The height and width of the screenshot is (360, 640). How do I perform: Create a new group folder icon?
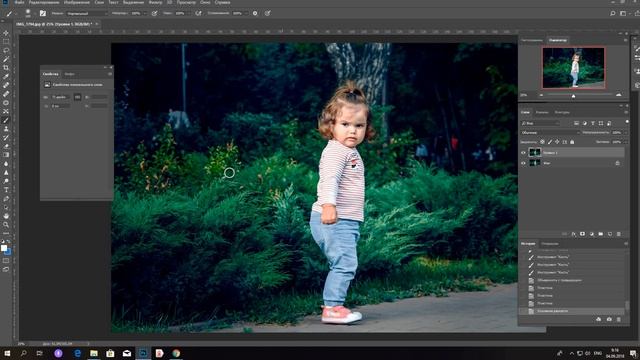coord(600,234)
